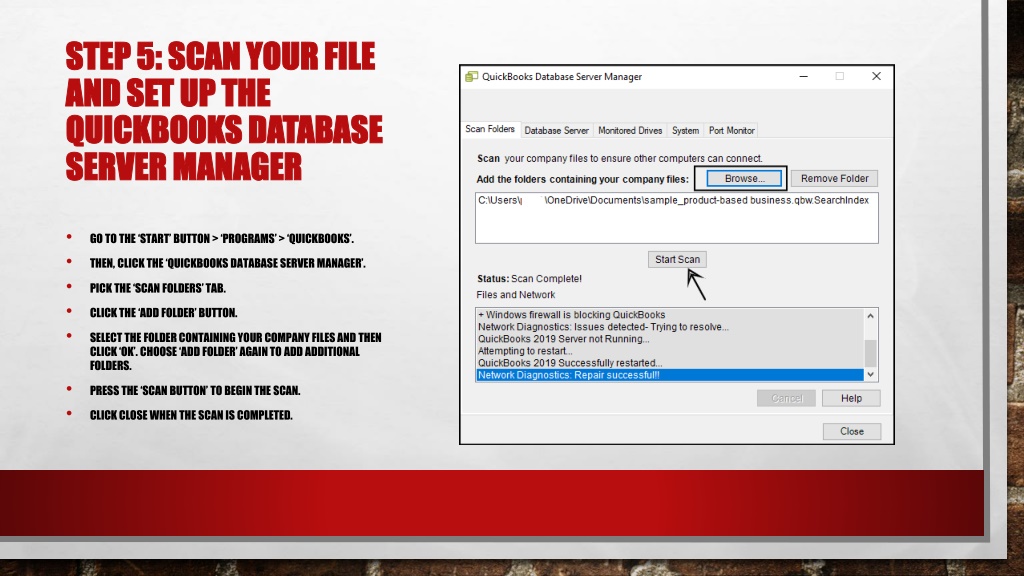Open the Database Server tab
The height and width of the screenshot is (576, 1024).
556,131
